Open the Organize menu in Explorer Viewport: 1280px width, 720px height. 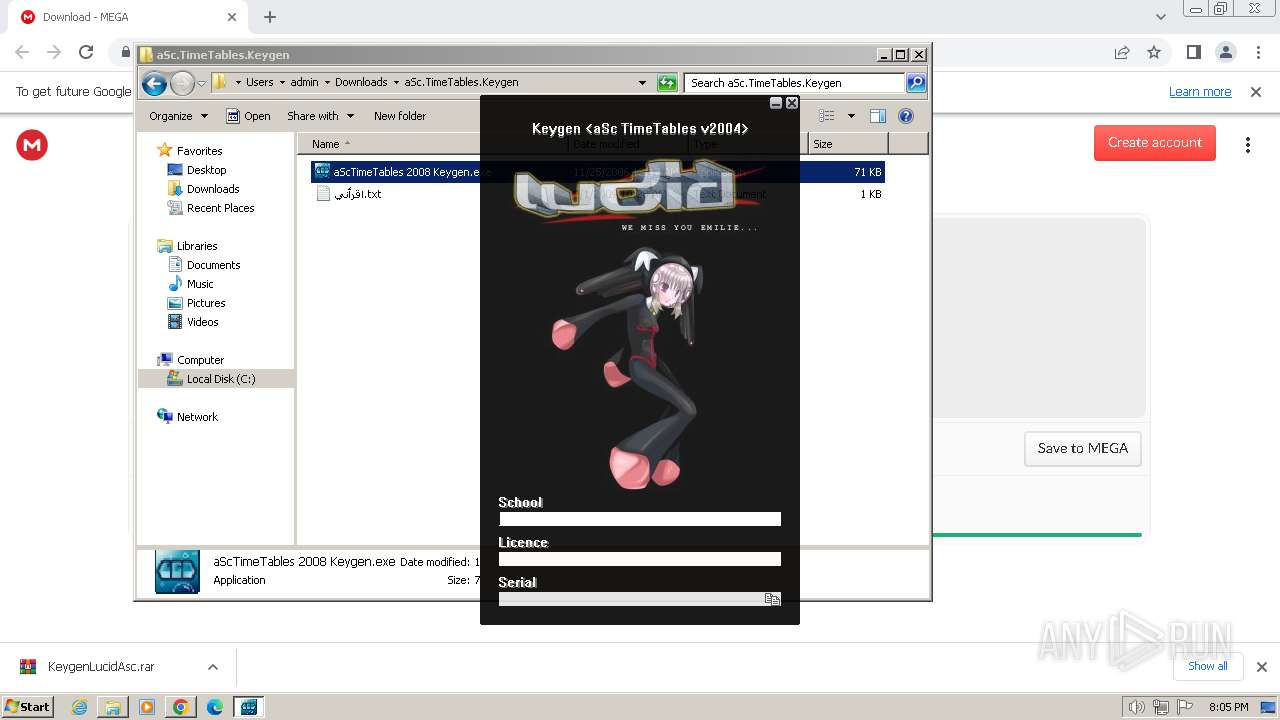point(178,116)
